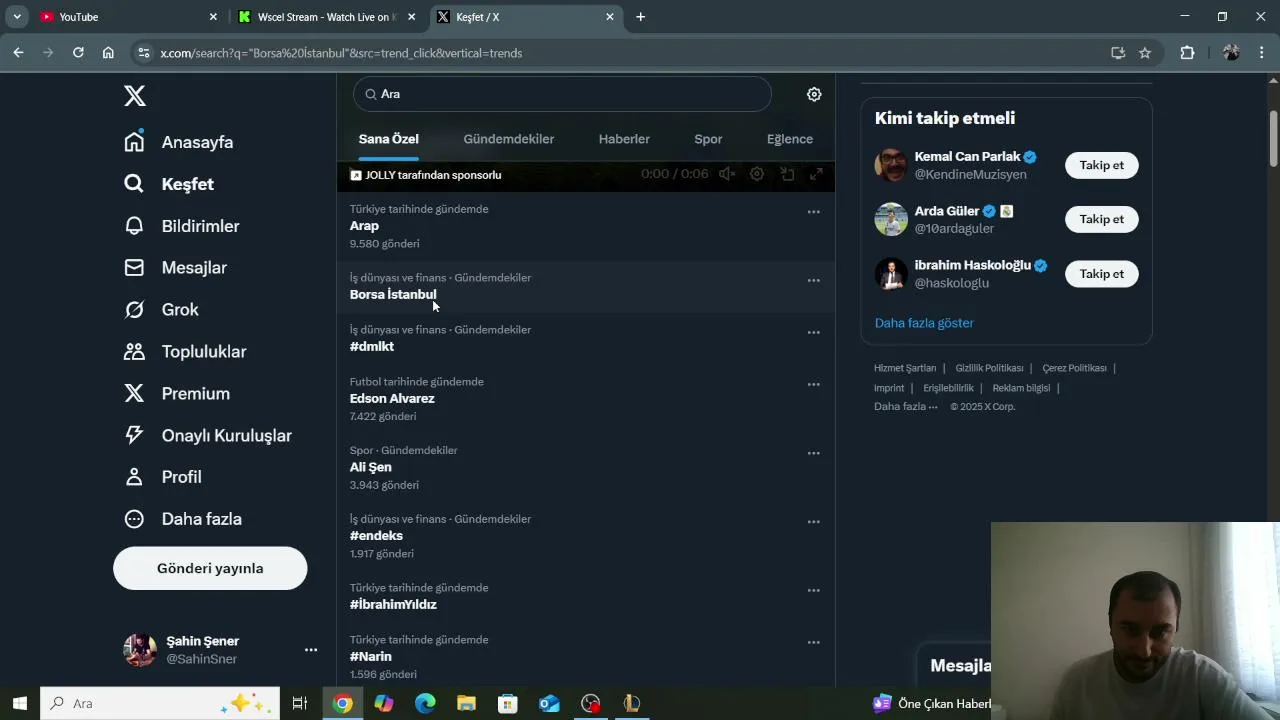This screenshot has height=720, width=1280.
Task: Switch to Sana Özel tab
Action: coord(389,139)
